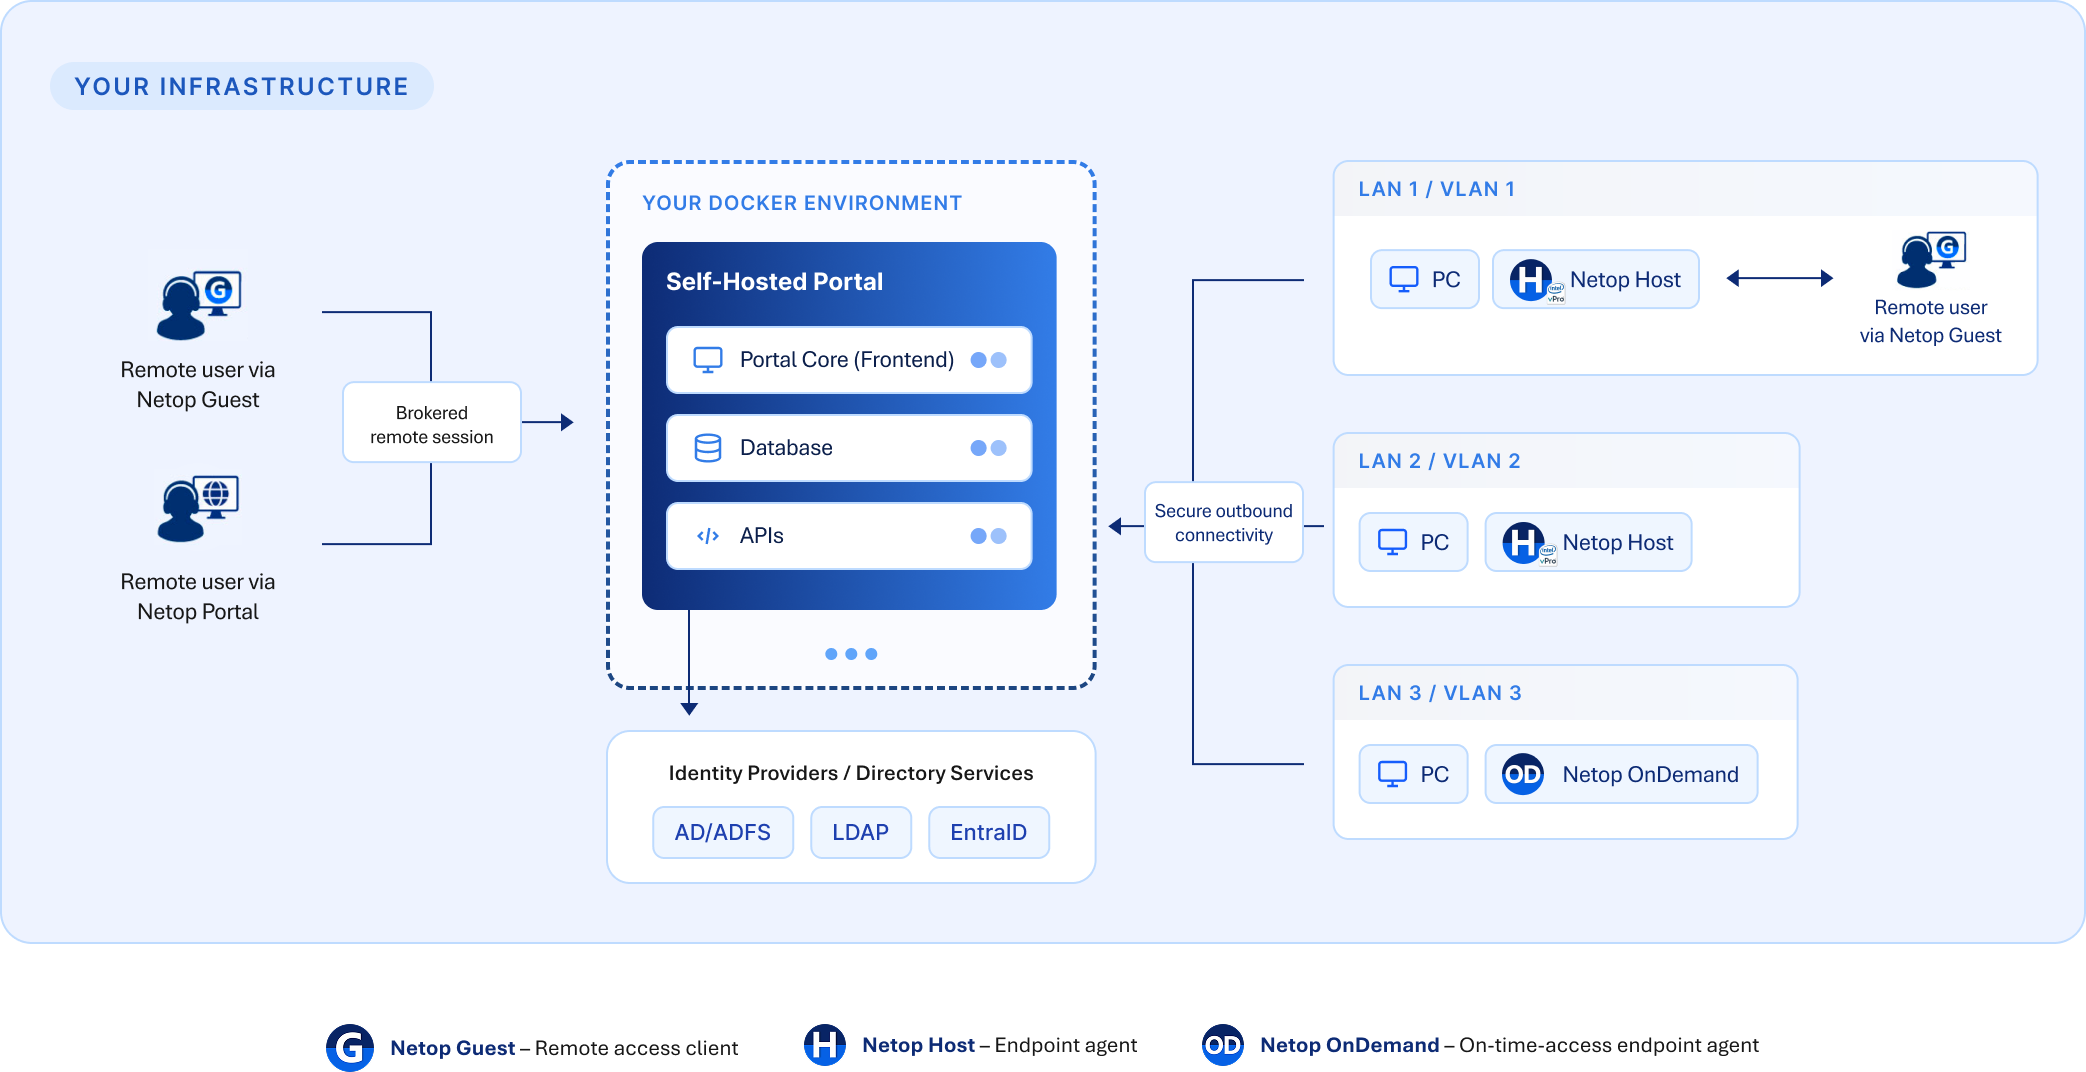
Task: Click the Netop OnDemand OD legend icon
Action: coord(1223,1045)
